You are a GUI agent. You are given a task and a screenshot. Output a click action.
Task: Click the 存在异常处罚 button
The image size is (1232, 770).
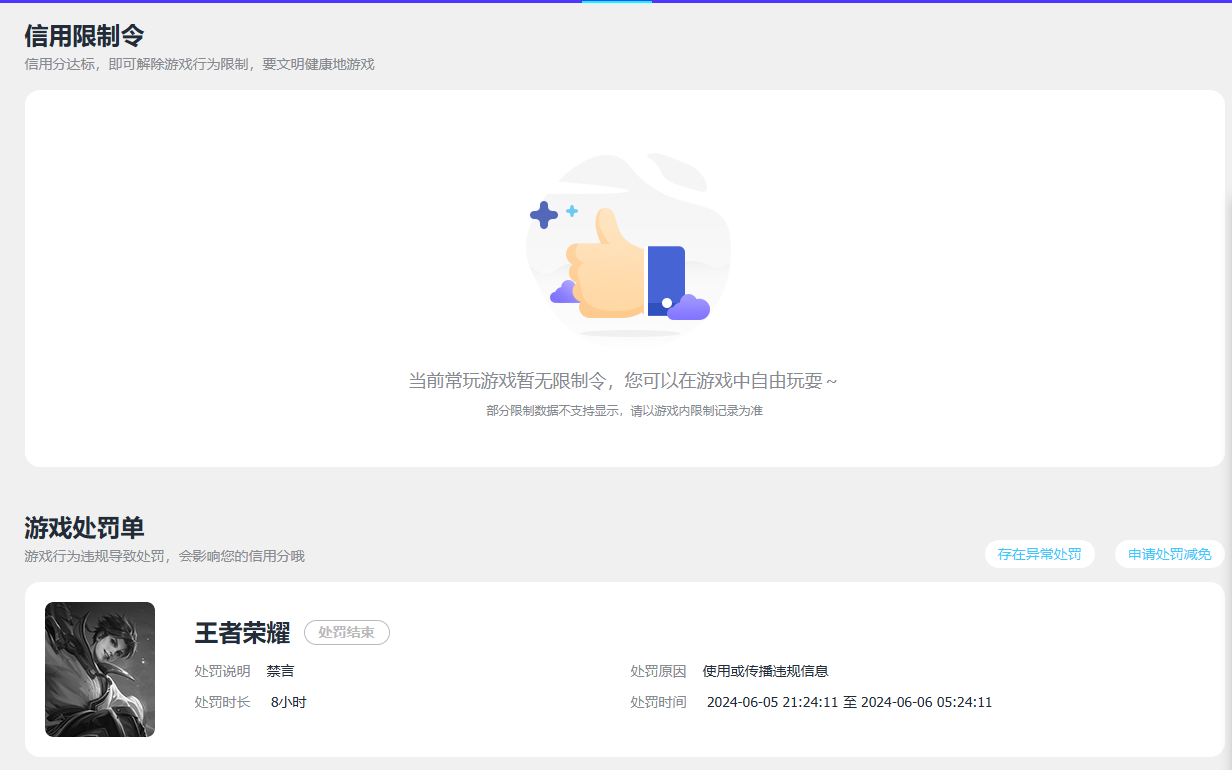click(x=1039, y=554)
